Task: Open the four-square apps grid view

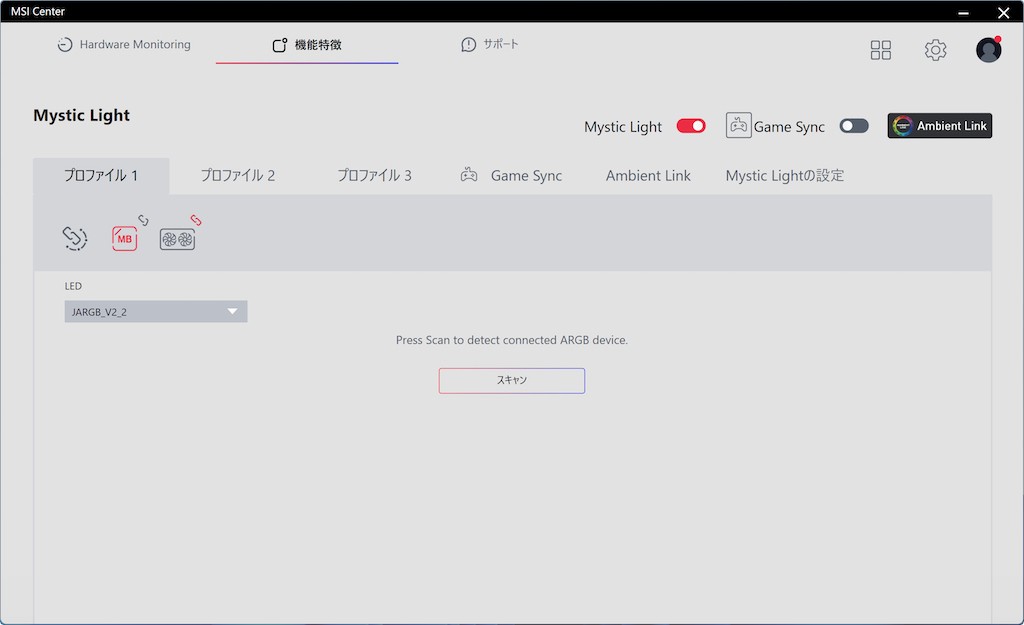Action: (x=880, y=50)
